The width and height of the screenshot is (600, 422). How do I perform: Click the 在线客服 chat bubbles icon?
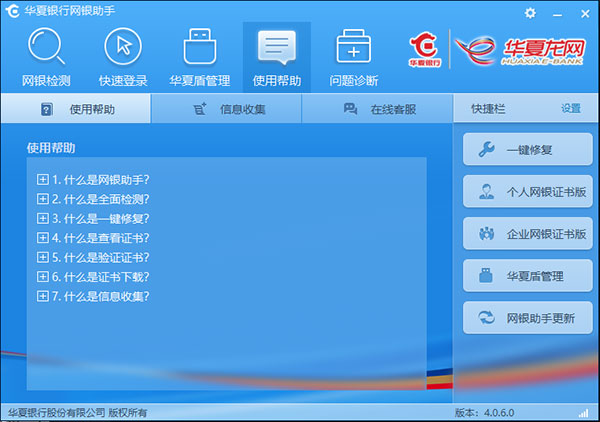tap(350, 109)
